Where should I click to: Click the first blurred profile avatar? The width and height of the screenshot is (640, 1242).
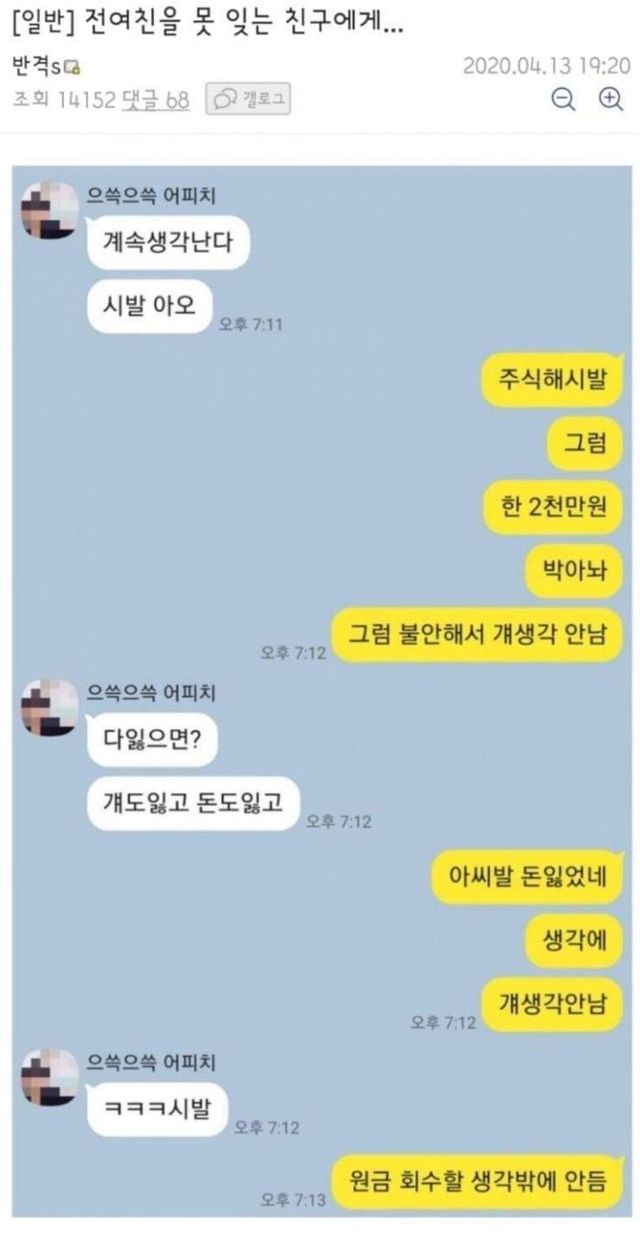coord(48,212)
